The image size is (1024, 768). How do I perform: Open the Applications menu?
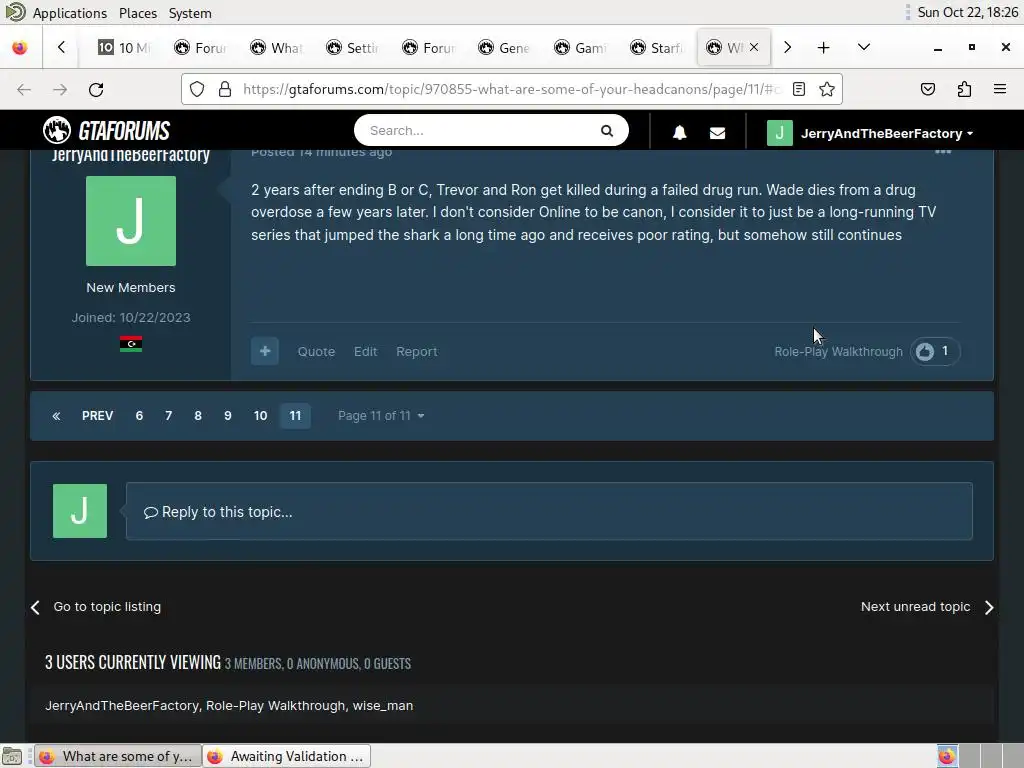(x=69, y=13)
